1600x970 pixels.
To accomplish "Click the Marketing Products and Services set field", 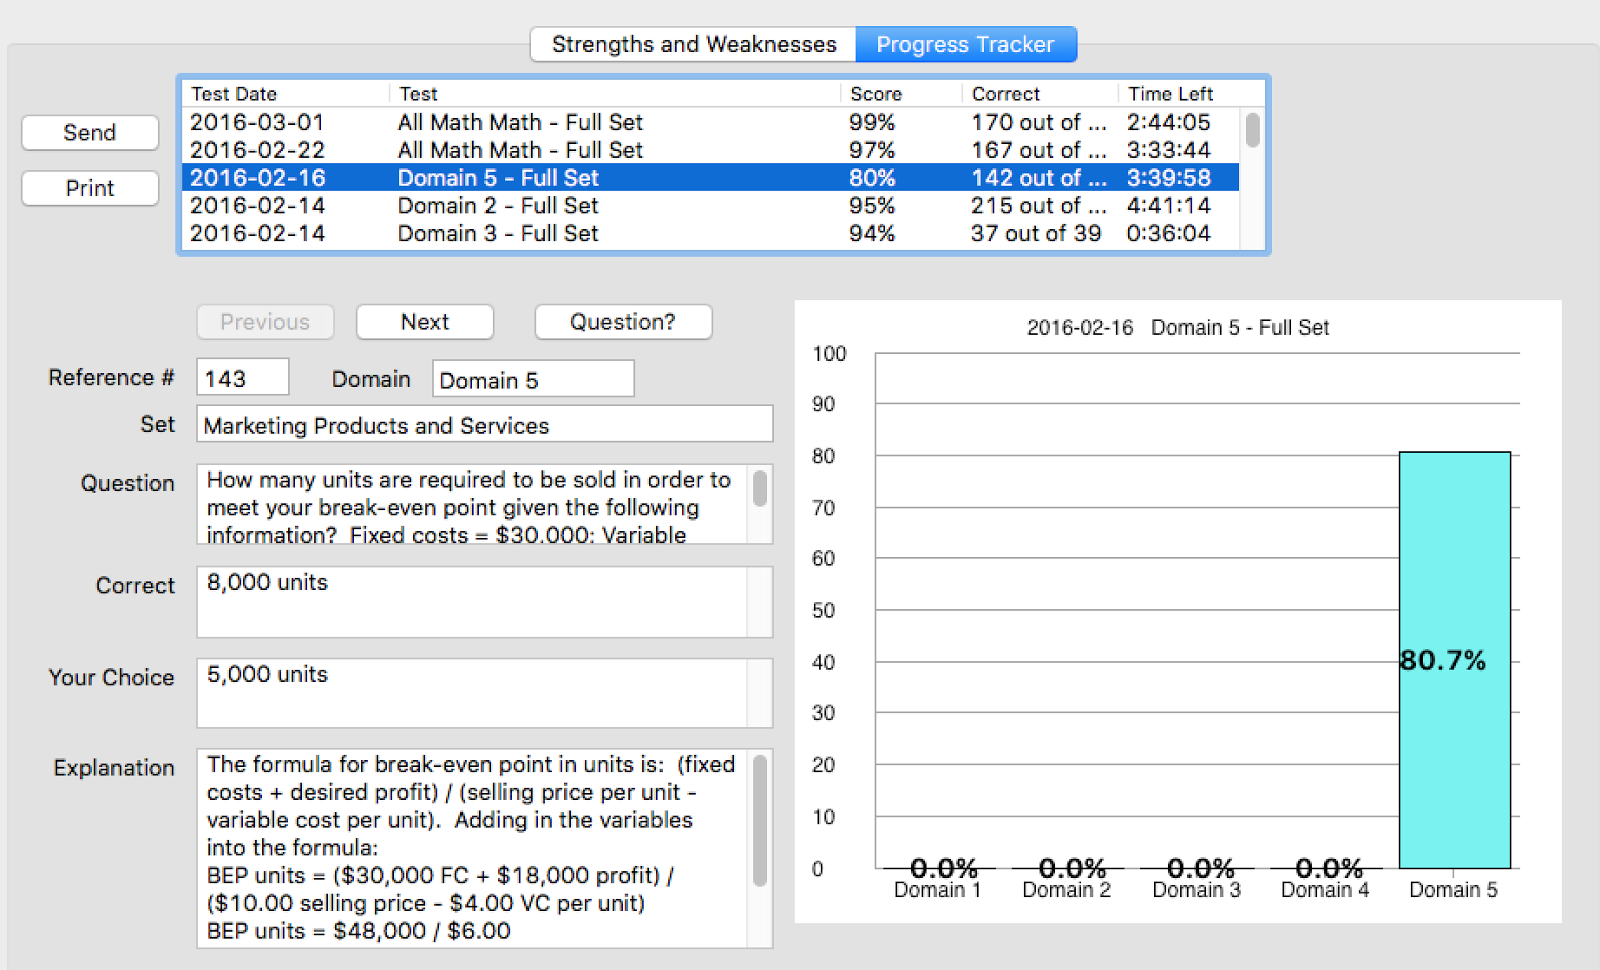I will tap(484, 424).
